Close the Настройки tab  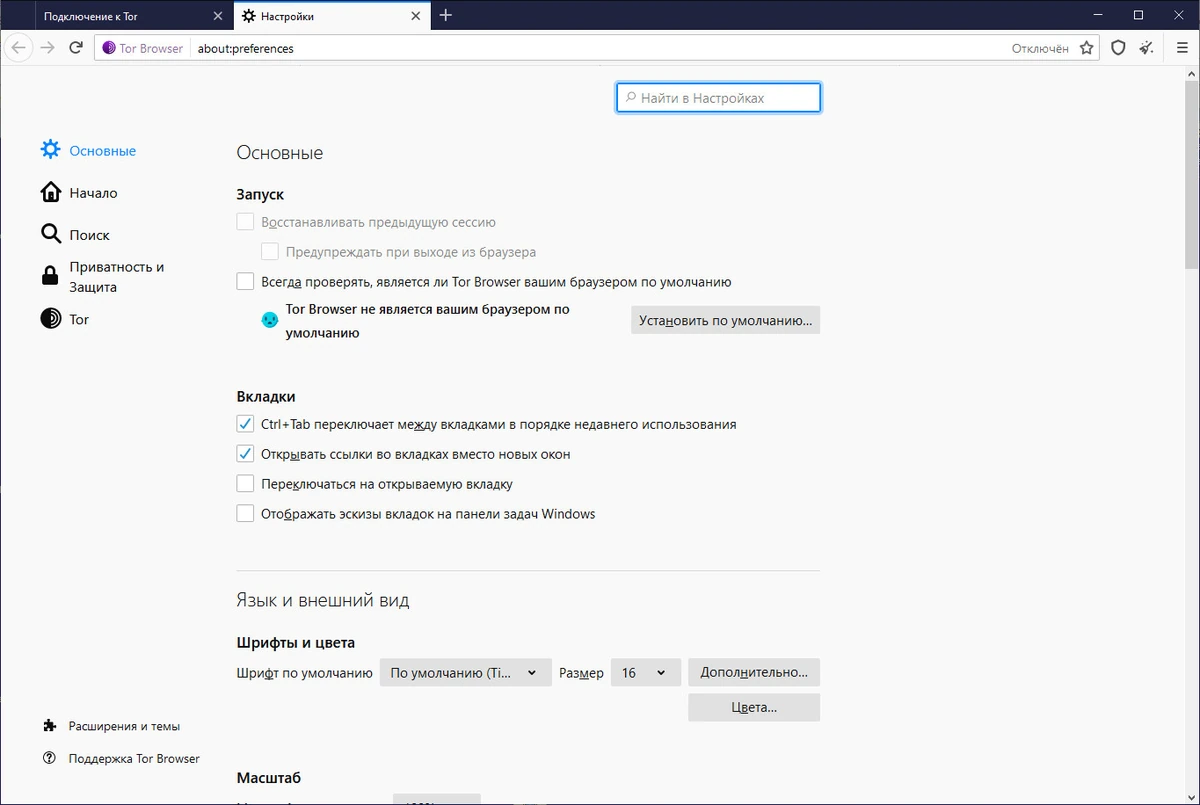point(418,16)
